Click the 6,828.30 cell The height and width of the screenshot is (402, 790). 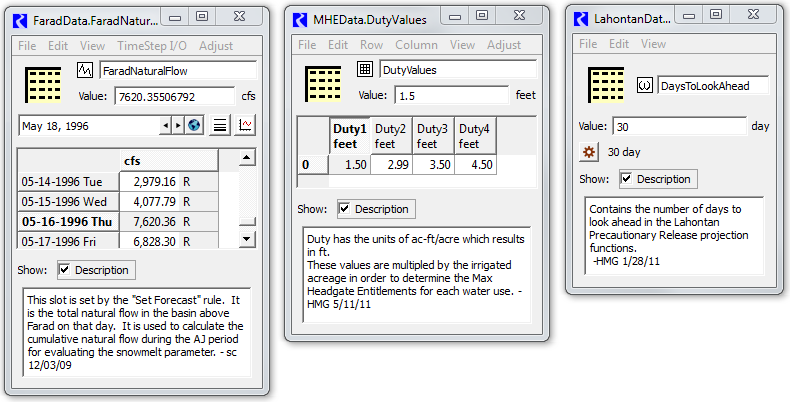[x=169, y=240]
